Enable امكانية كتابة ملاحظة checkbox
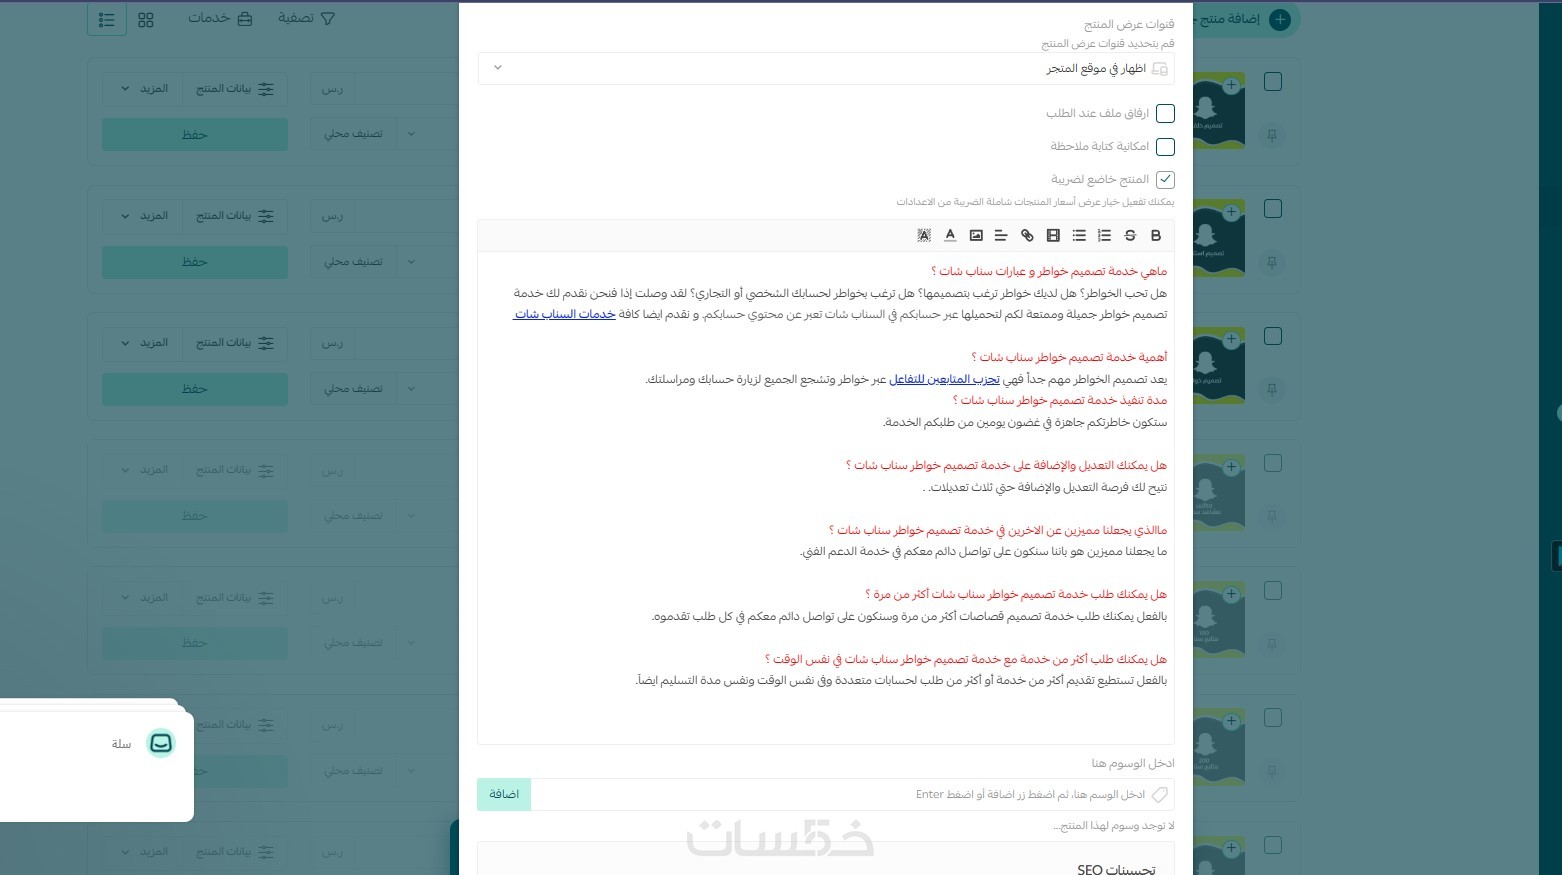 [1165, 147]
